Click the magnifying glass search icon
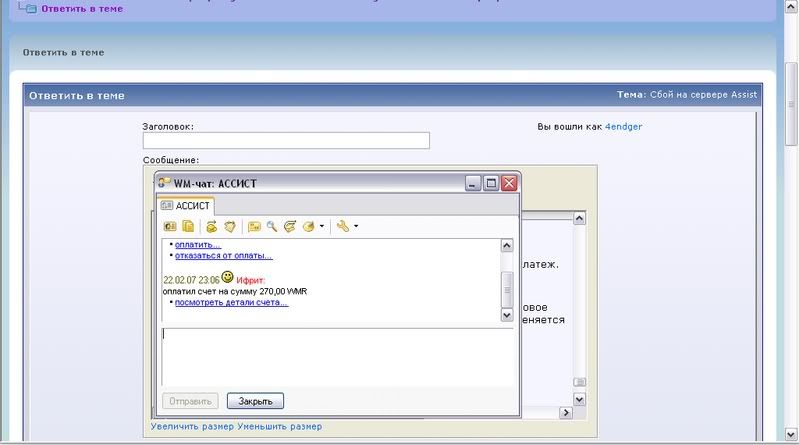The image size is (799, 445). click(x=272, y=226)
